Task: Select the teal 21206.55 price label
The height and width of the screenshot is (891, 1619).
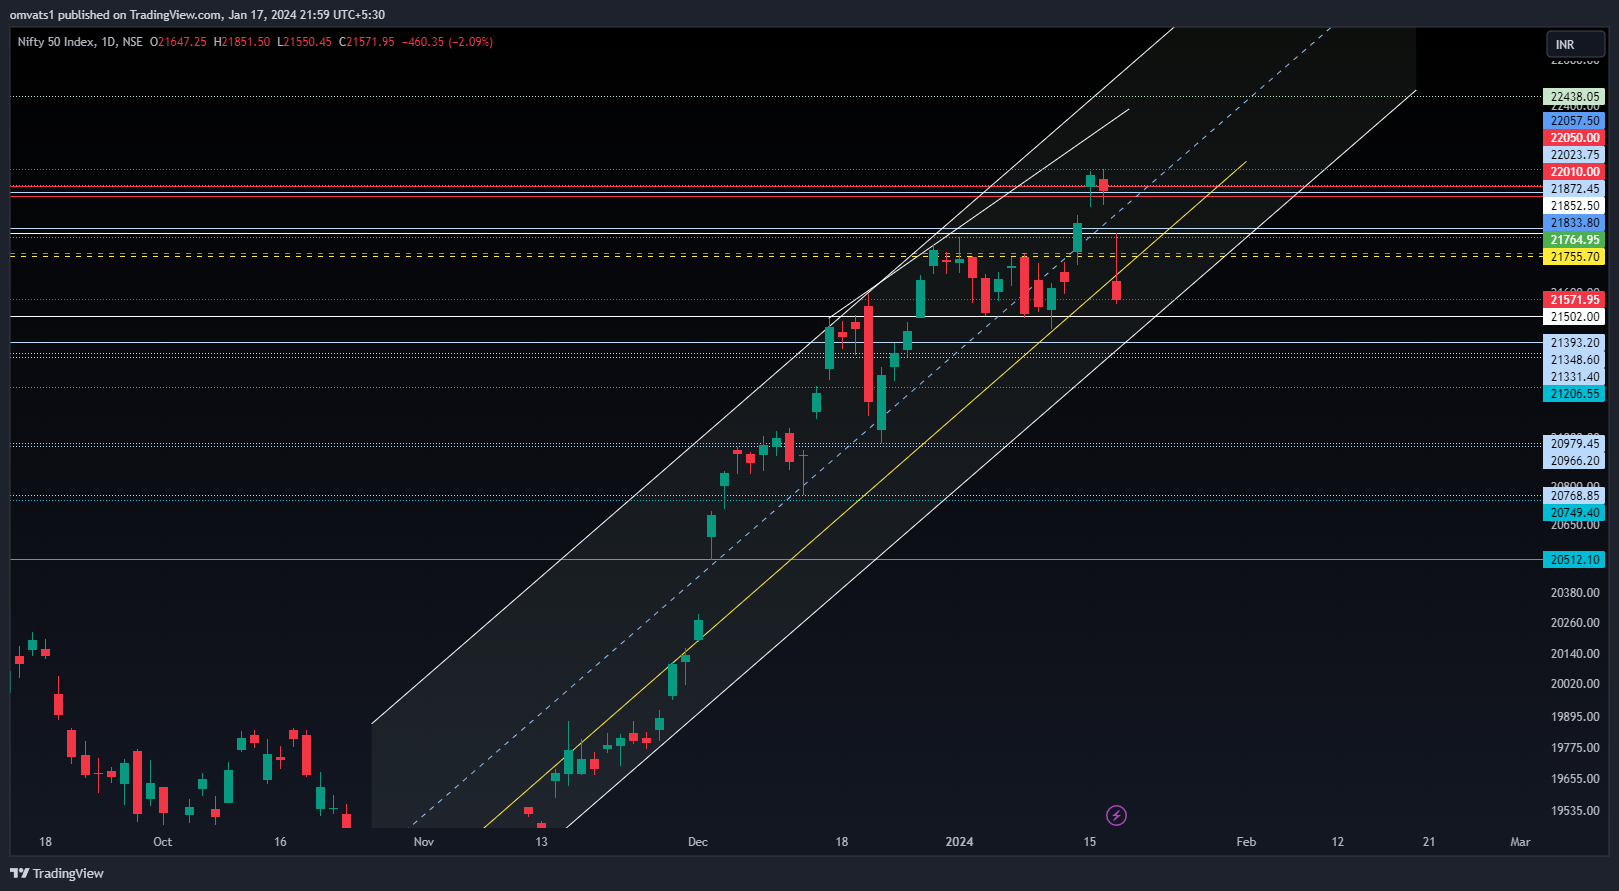Action: tap(1574, 394)
